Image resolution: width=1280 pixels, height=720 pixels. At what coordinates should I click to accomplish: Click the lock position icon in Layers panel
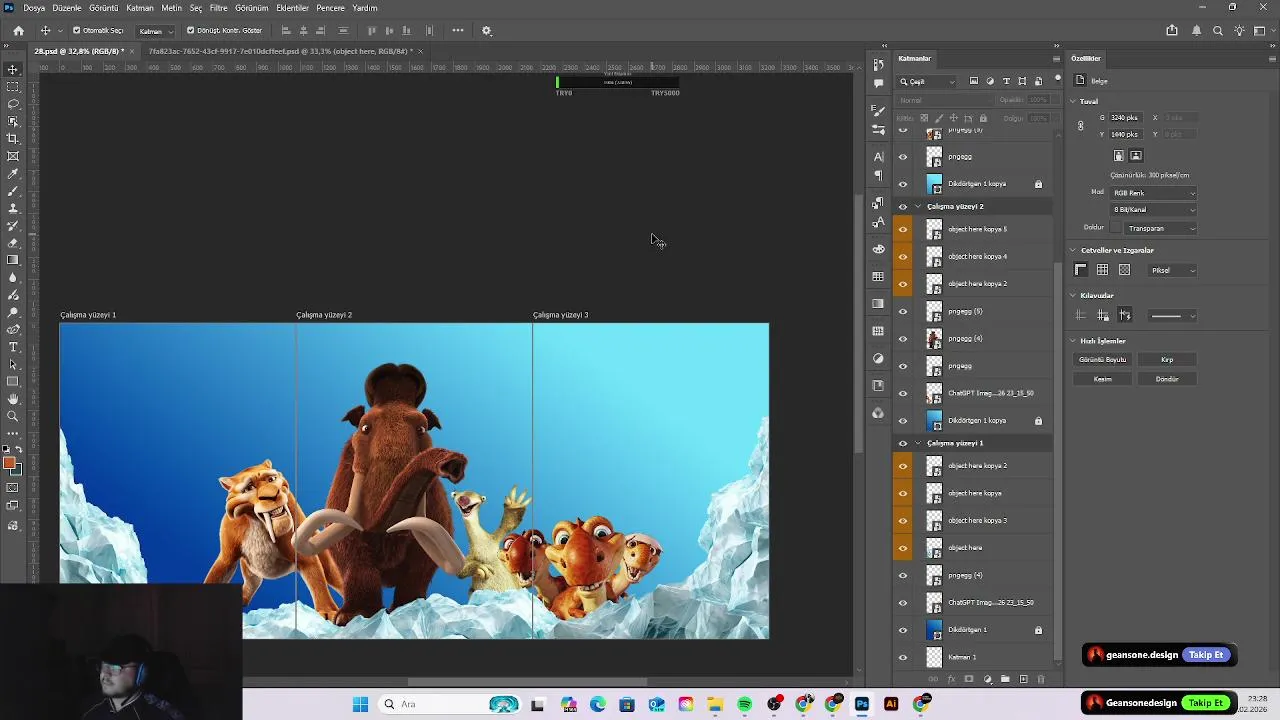[x=953, y=118]
